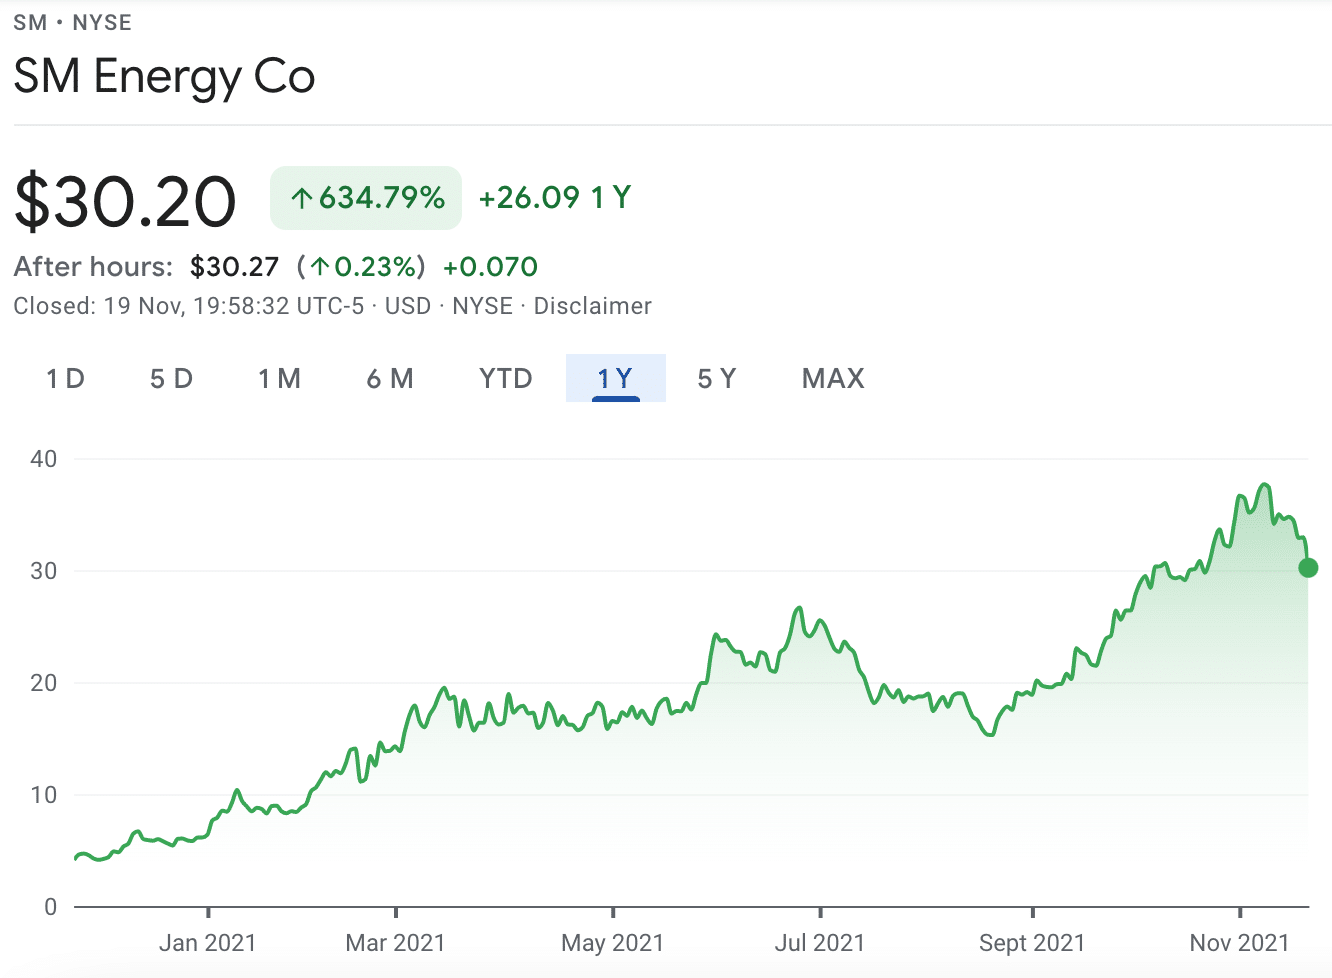Open the 5 Y chart view
This screenshot has height=978, width=1332.
716,378
